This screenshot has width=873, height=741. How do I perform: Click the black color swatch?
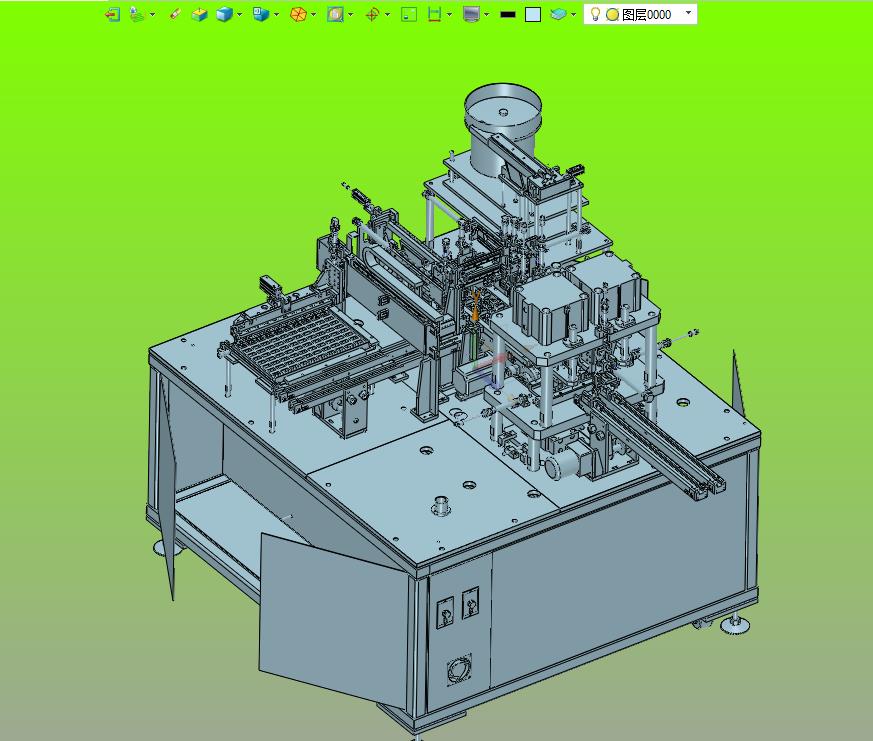[x=508, y=15]
